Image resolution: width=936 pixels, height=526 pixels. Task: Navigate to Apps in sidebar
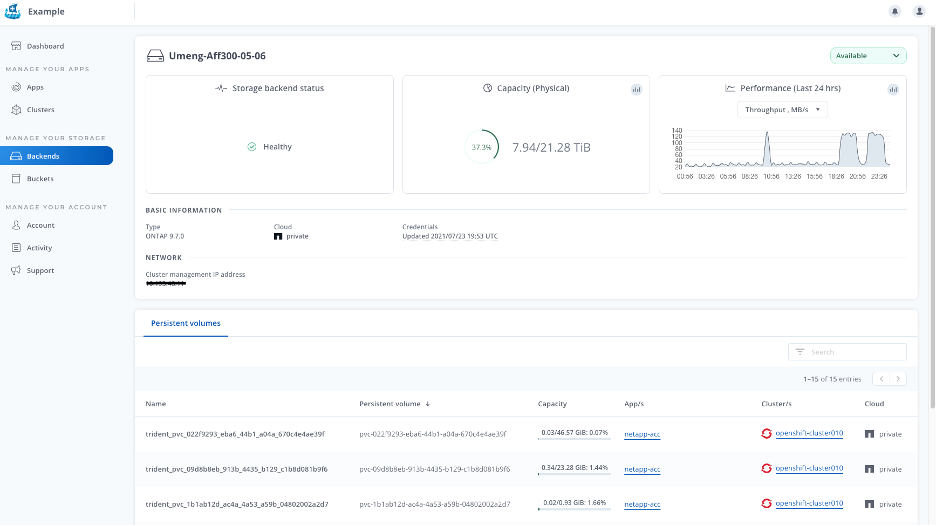(34, 87)
